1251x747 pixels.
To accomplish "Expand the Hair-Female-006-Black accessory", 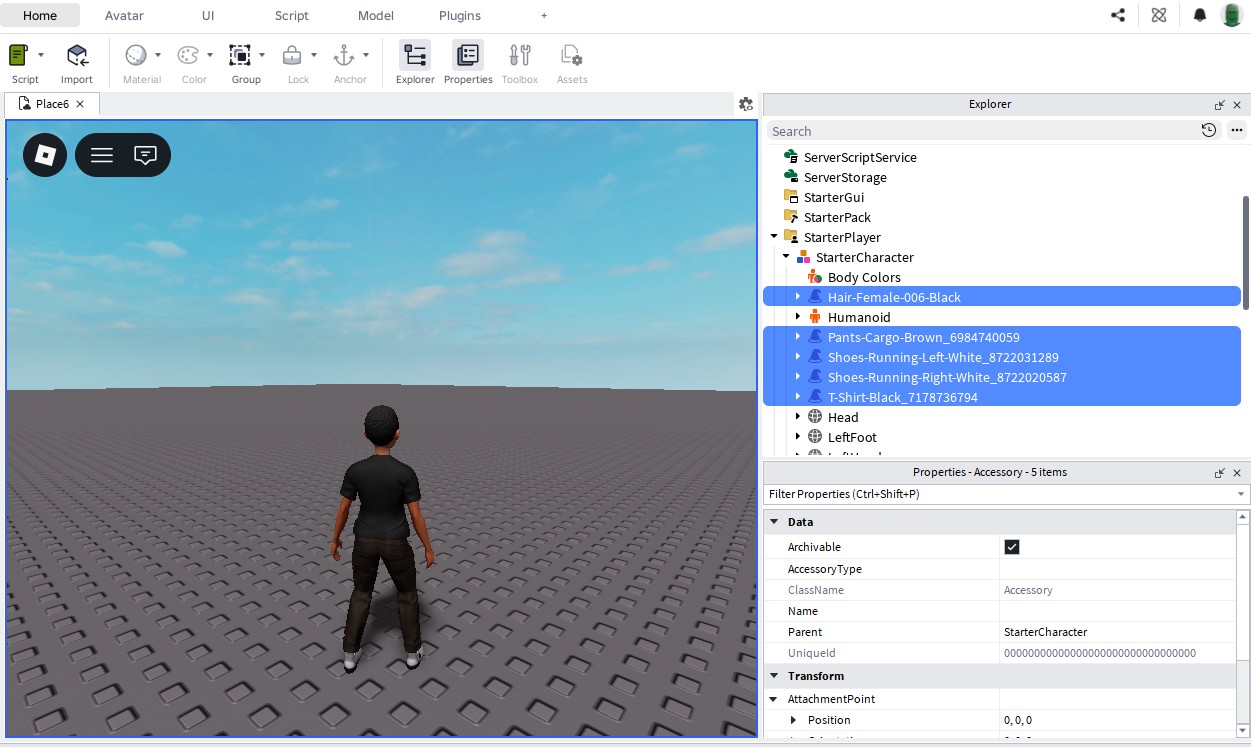I will [798, 297].
